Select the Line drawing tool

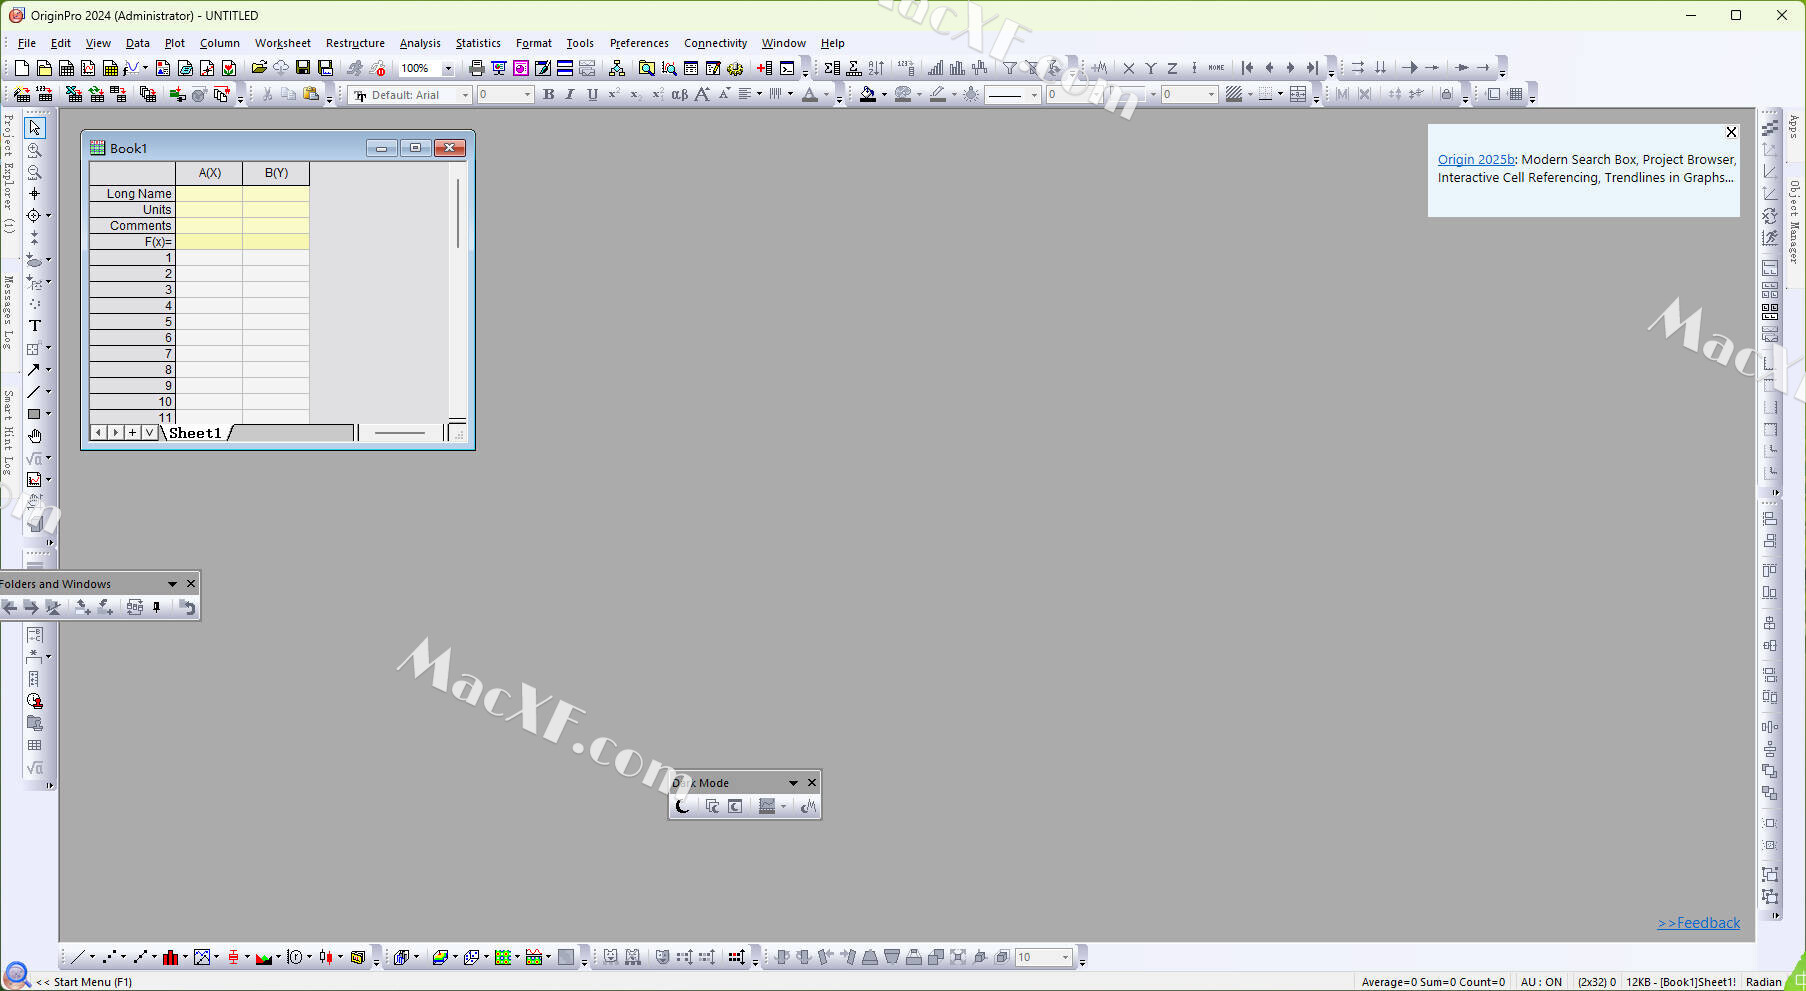(x=33, y=392)
